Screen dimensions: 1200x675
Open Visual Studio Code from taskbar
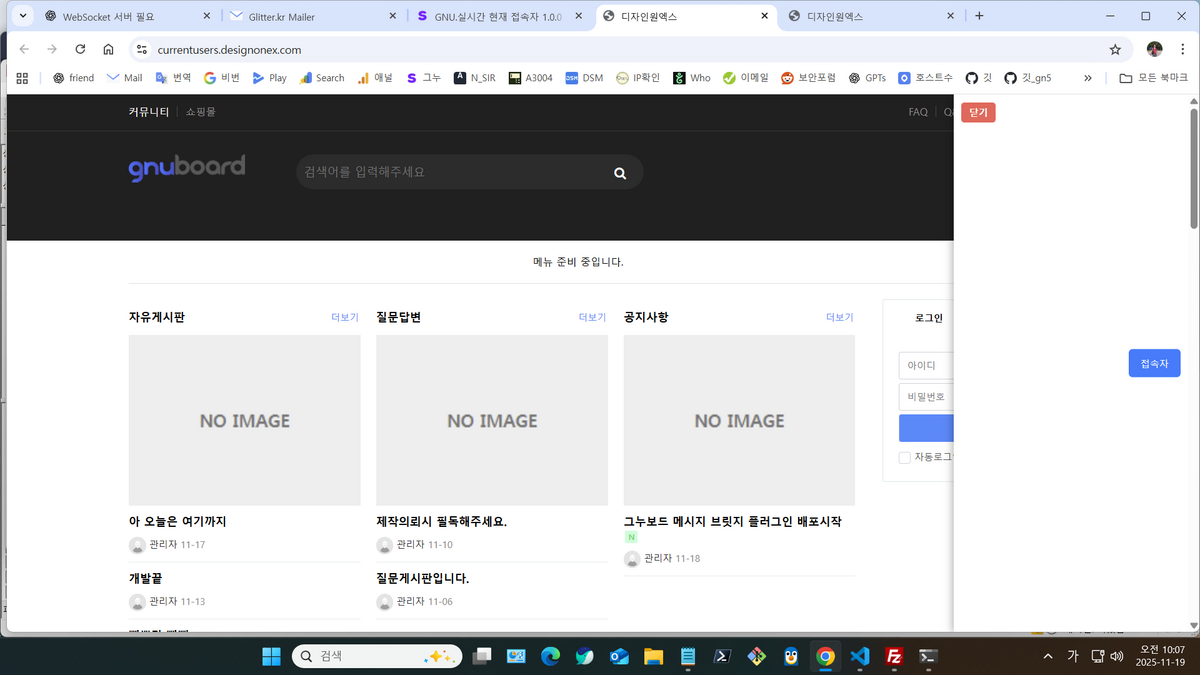click(860, 657)
